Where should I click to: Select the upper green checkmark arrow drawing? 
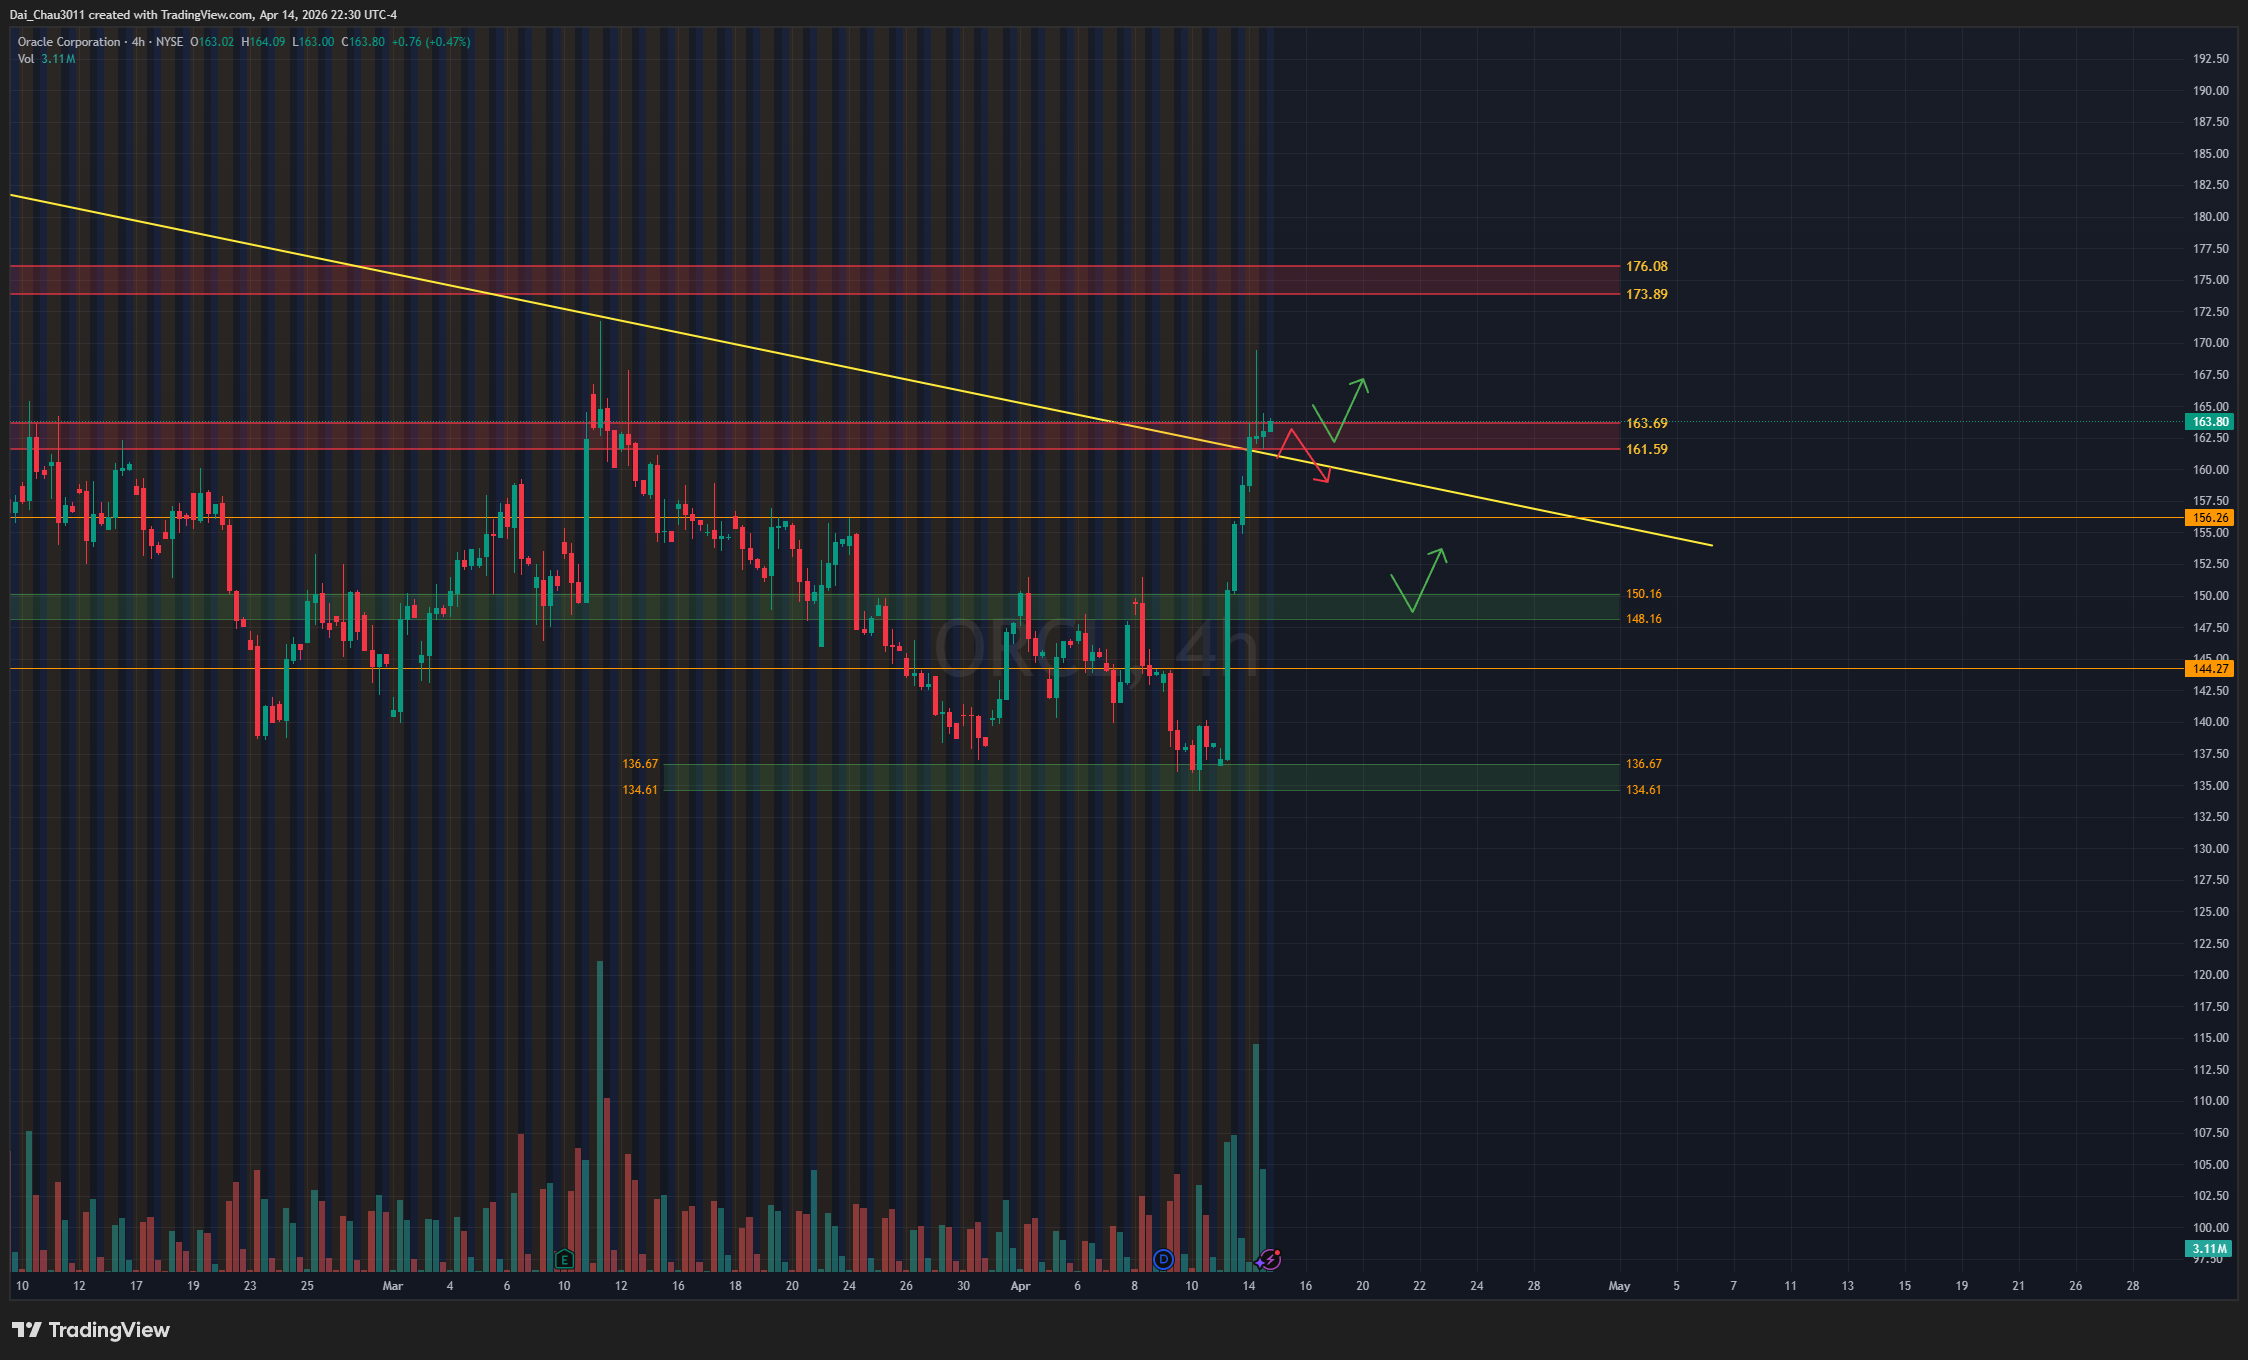[1349, 411]
